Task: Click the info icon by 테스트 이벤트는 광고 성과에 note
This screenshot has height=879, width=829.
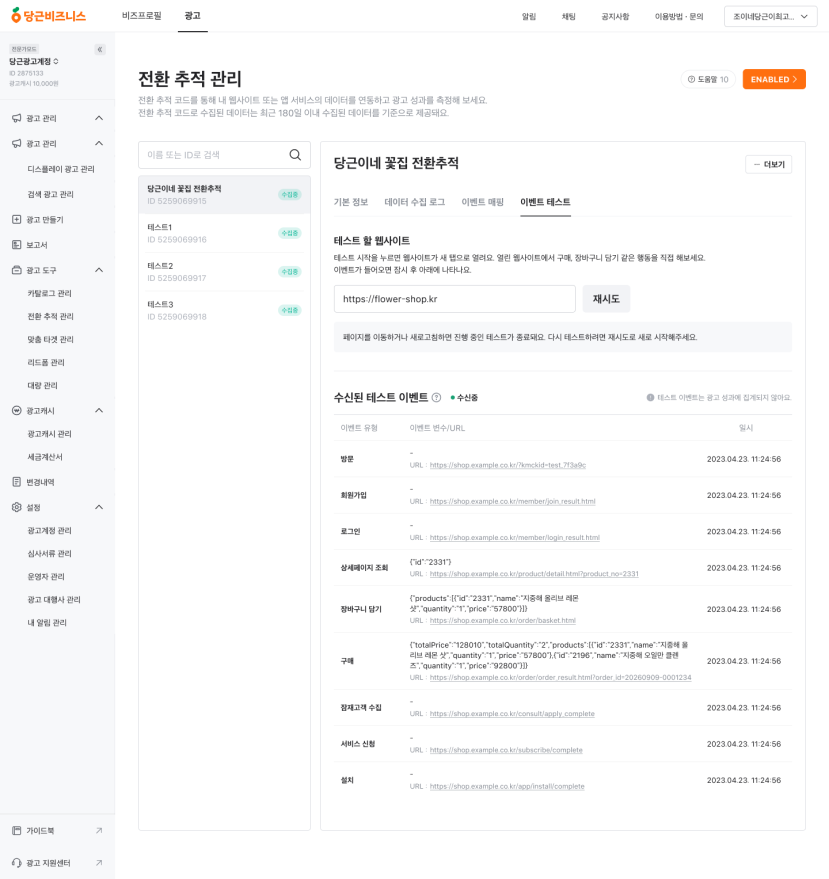Action: (x=650, y=397)
